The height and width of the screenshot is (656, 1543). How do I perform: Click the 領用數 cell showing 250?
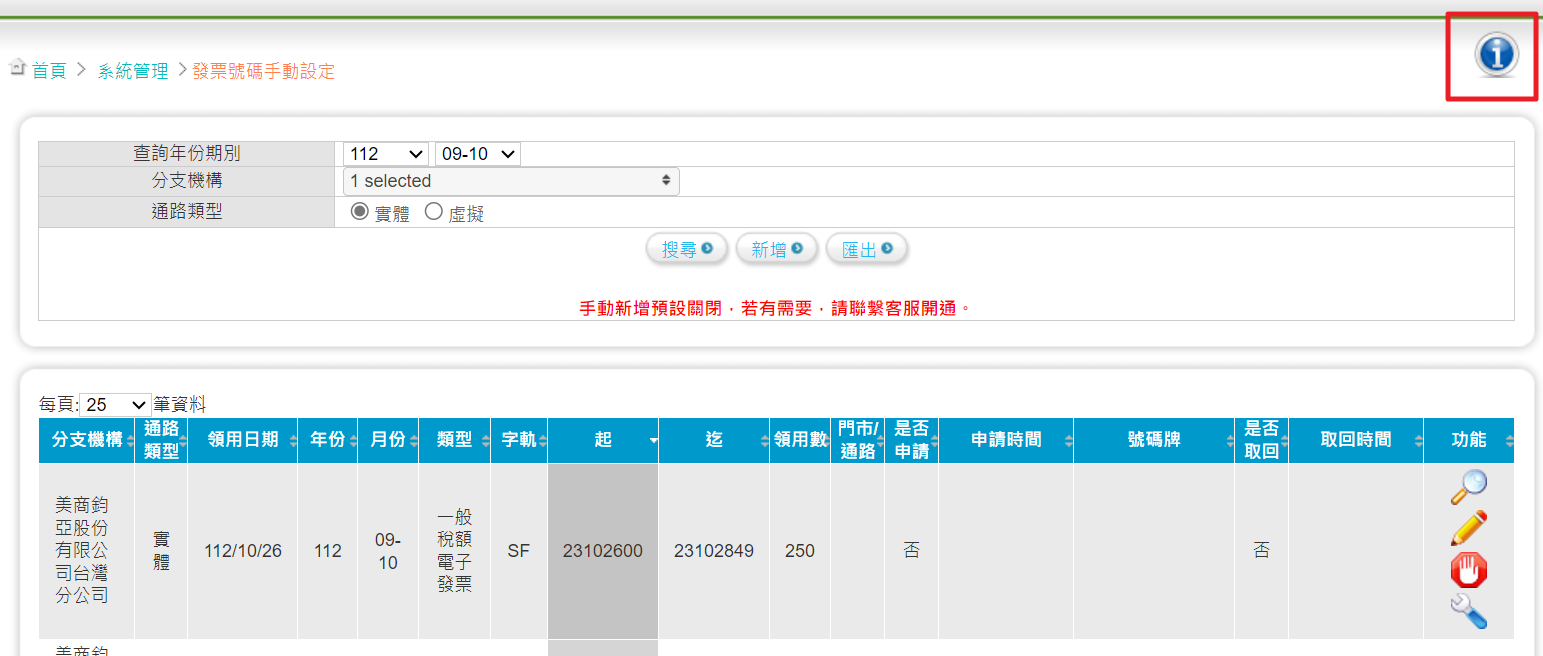800,551
